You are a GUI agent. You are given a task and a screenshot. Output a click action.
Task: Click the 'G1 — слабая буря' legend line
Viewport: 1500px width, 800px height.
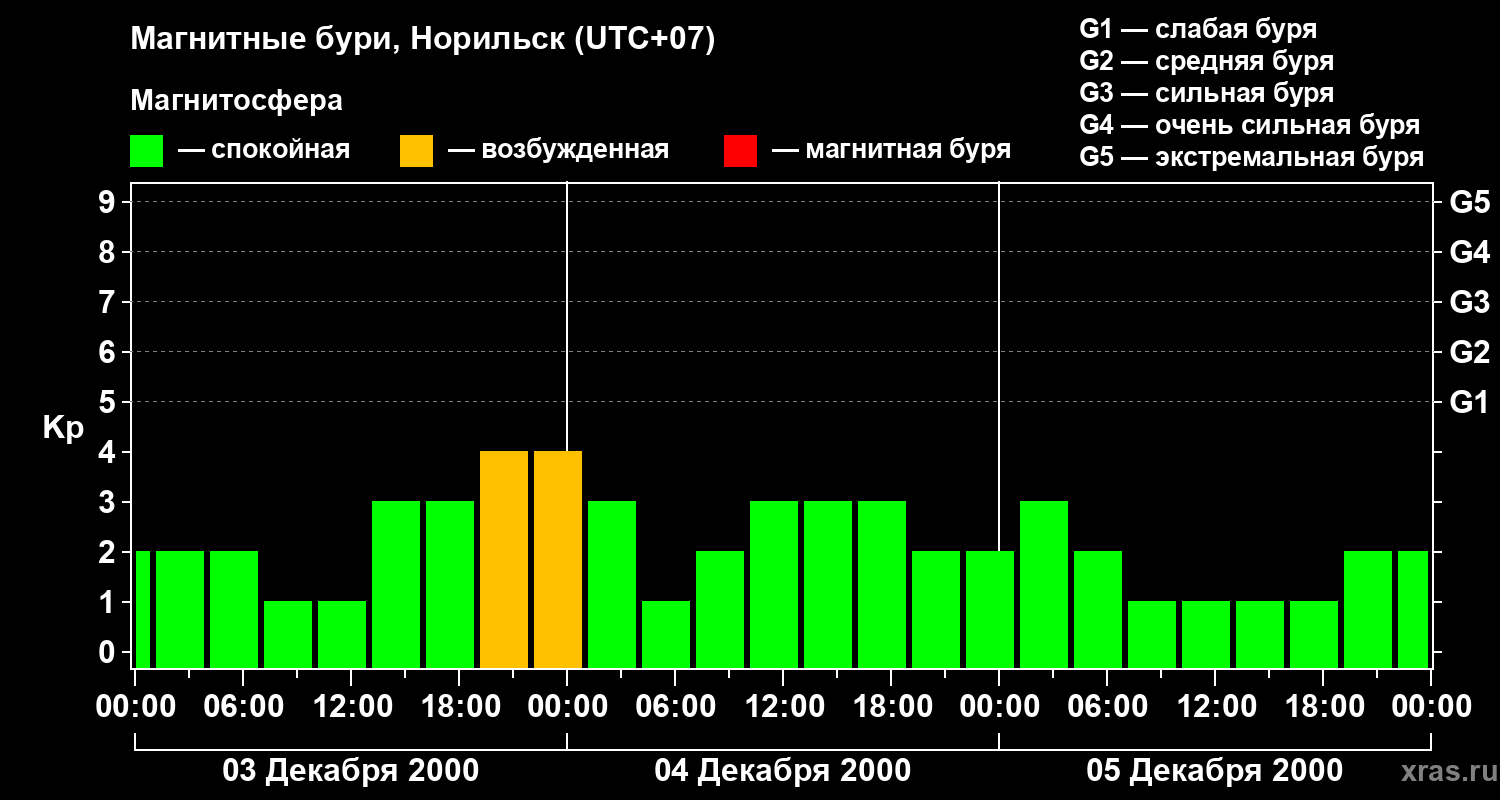click(x=1198, y=29)
